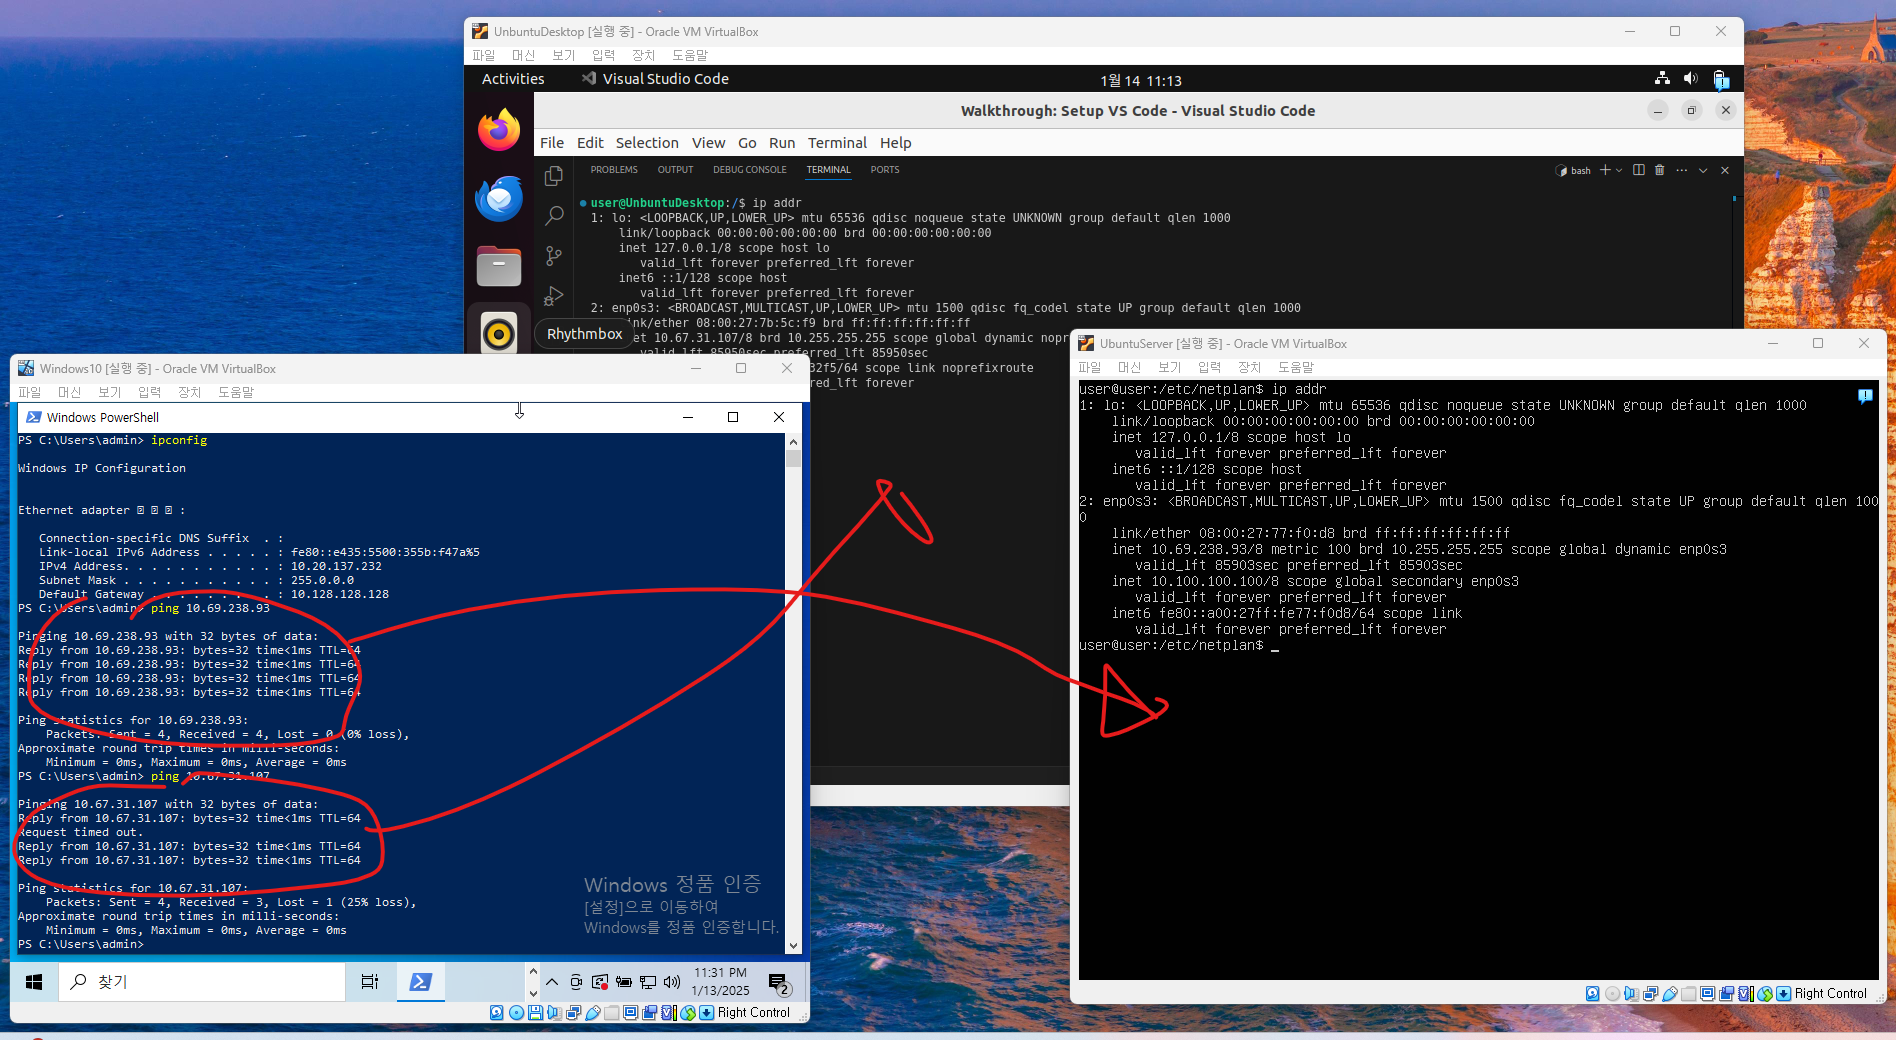Click the PowerShell icon in Windows taskbar
Image resolution: width=1896 pixels, height=1040 pixels.
point(421,982)
